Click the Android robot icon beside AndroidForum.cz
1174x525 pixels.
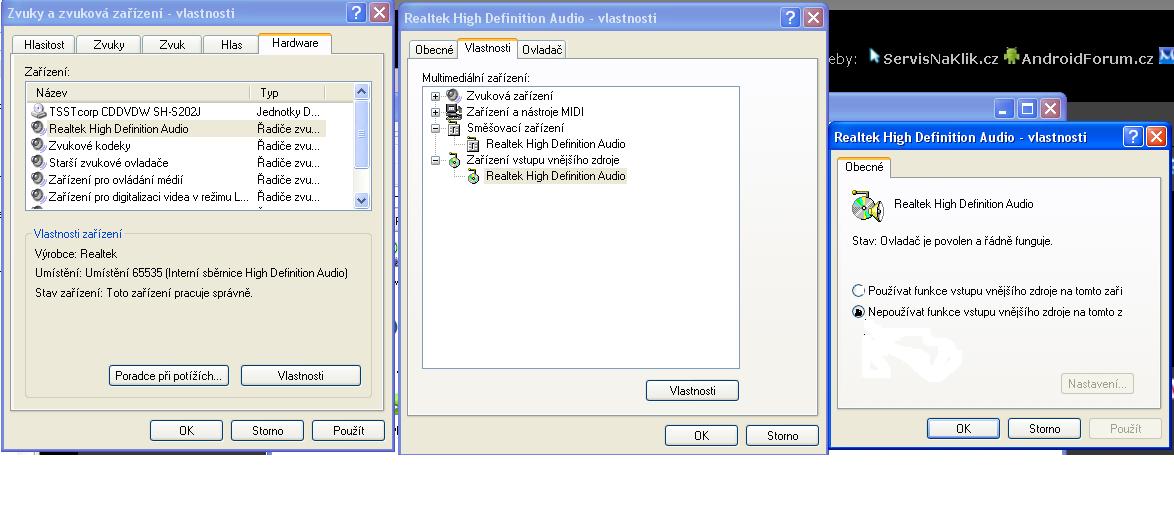click(x=1012, y=56)
